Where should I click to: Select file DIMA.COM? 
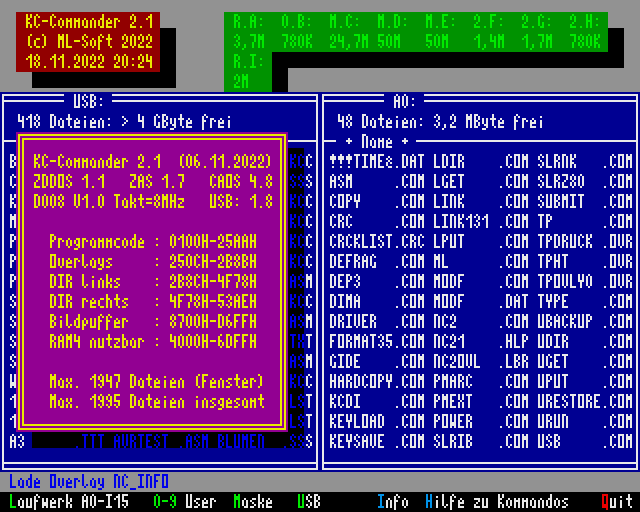tap(376, 302)
